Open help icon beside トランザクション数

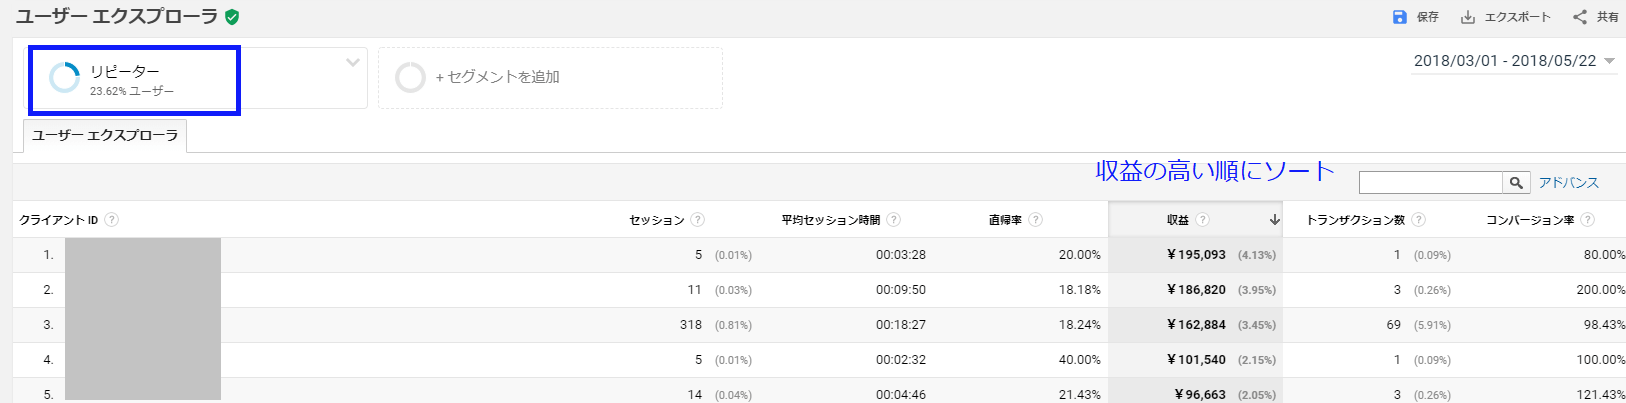pos(1419,220)
